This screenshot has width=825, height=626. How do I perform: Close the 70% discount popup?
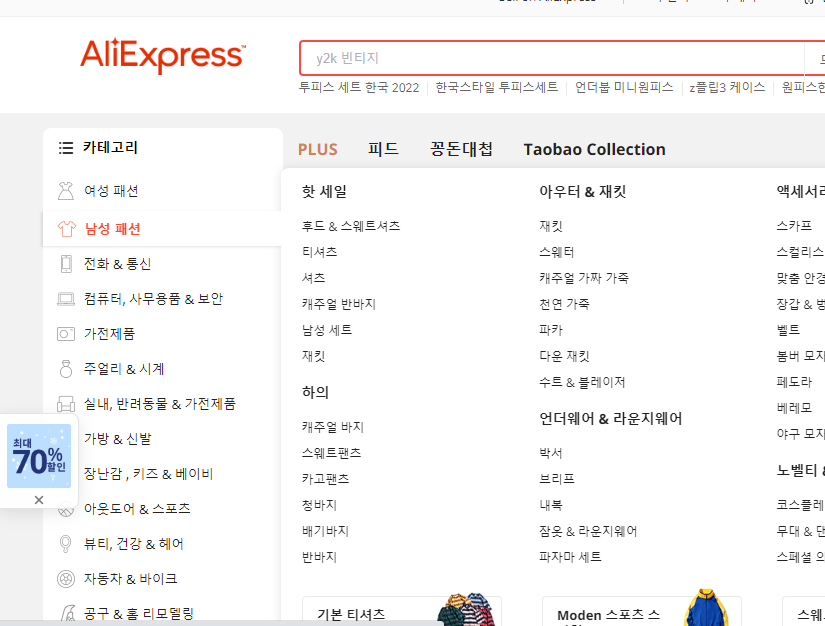point(39,500)
